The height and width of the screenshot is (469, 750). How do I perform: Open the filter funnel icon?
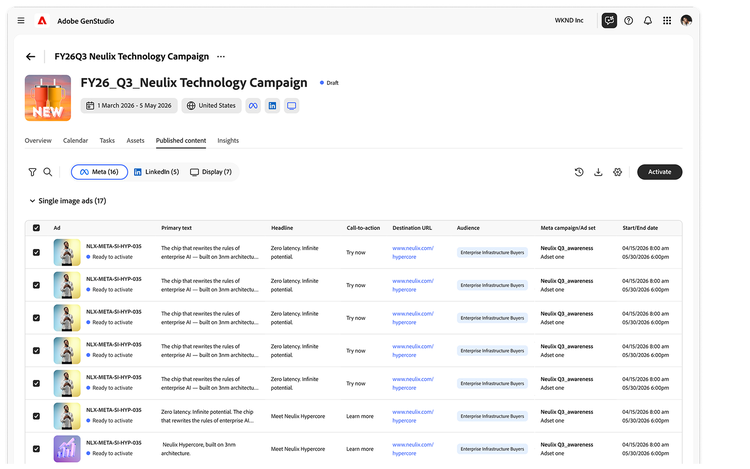click(32, 172)
